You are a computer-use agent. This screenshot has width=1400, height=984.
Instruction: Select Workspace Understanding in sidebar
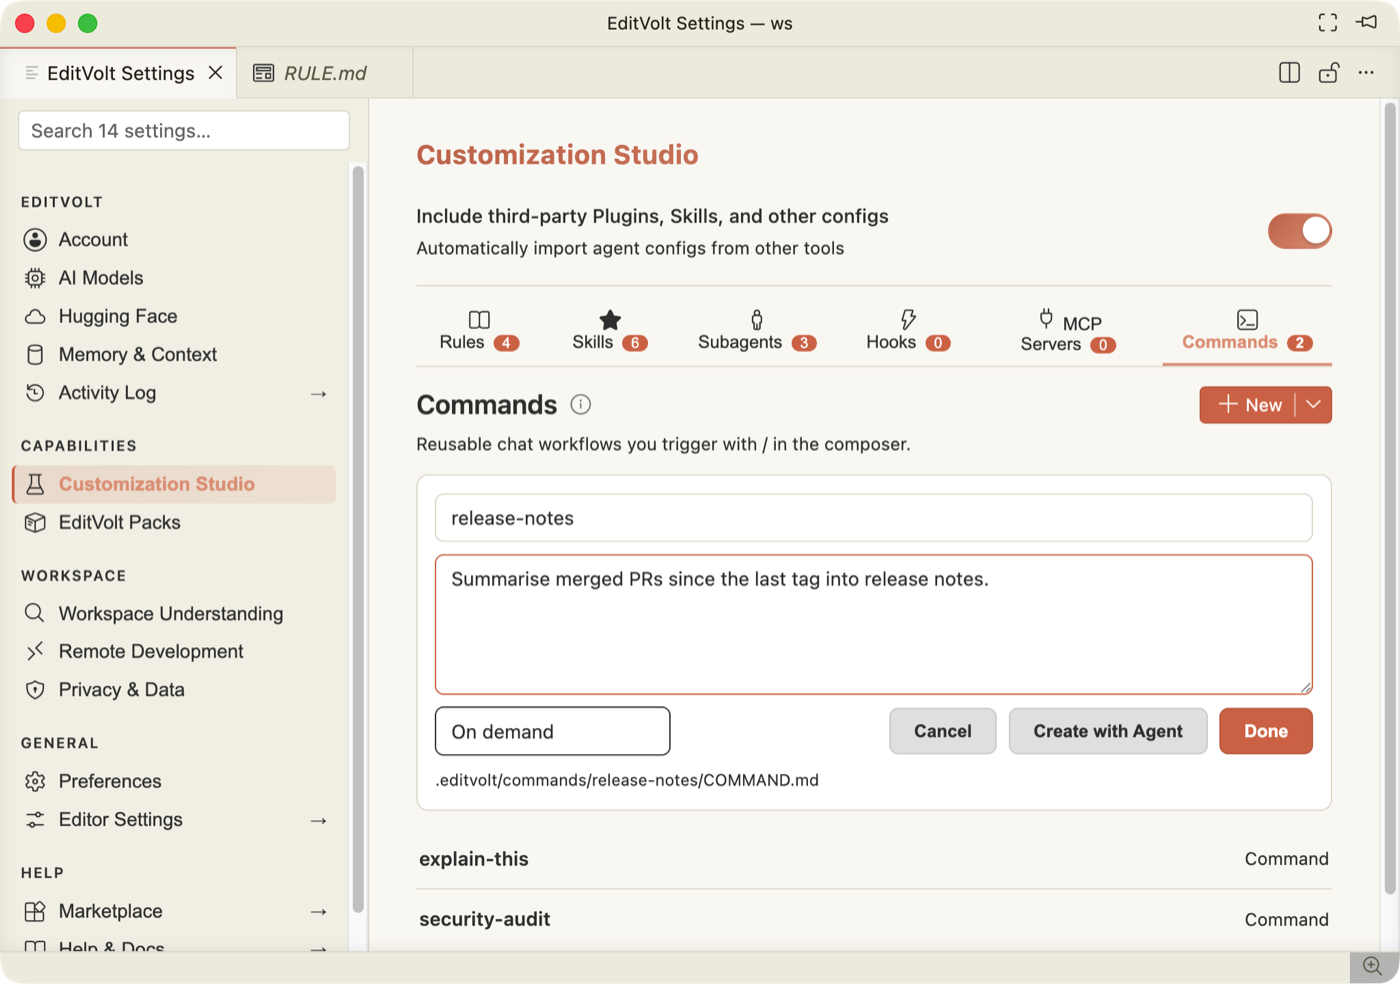pos(174,614)
